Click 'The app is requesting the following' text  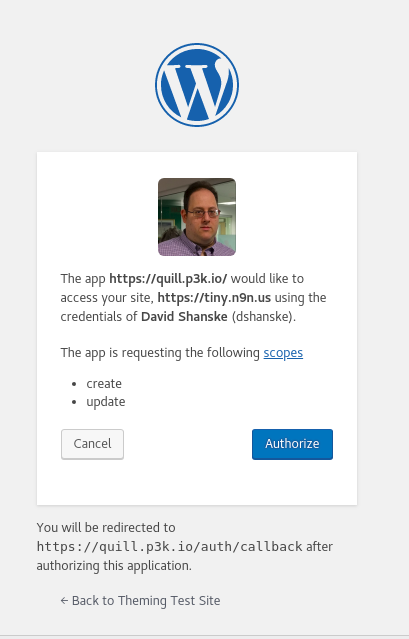click(x=160, y=353)
